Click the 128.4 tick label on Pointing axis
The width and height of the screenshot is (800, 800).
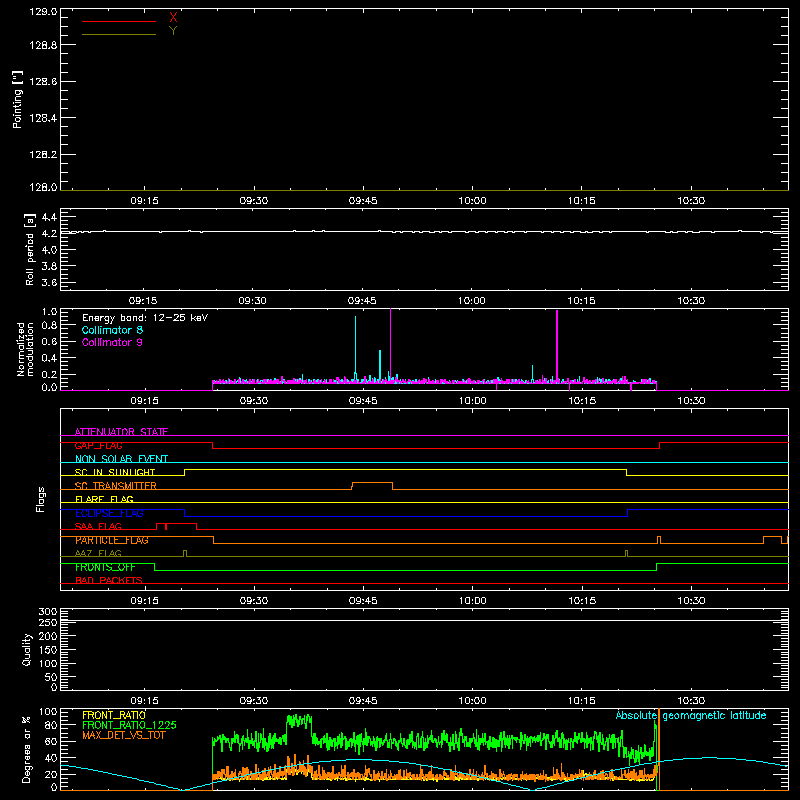coord(43,118)
